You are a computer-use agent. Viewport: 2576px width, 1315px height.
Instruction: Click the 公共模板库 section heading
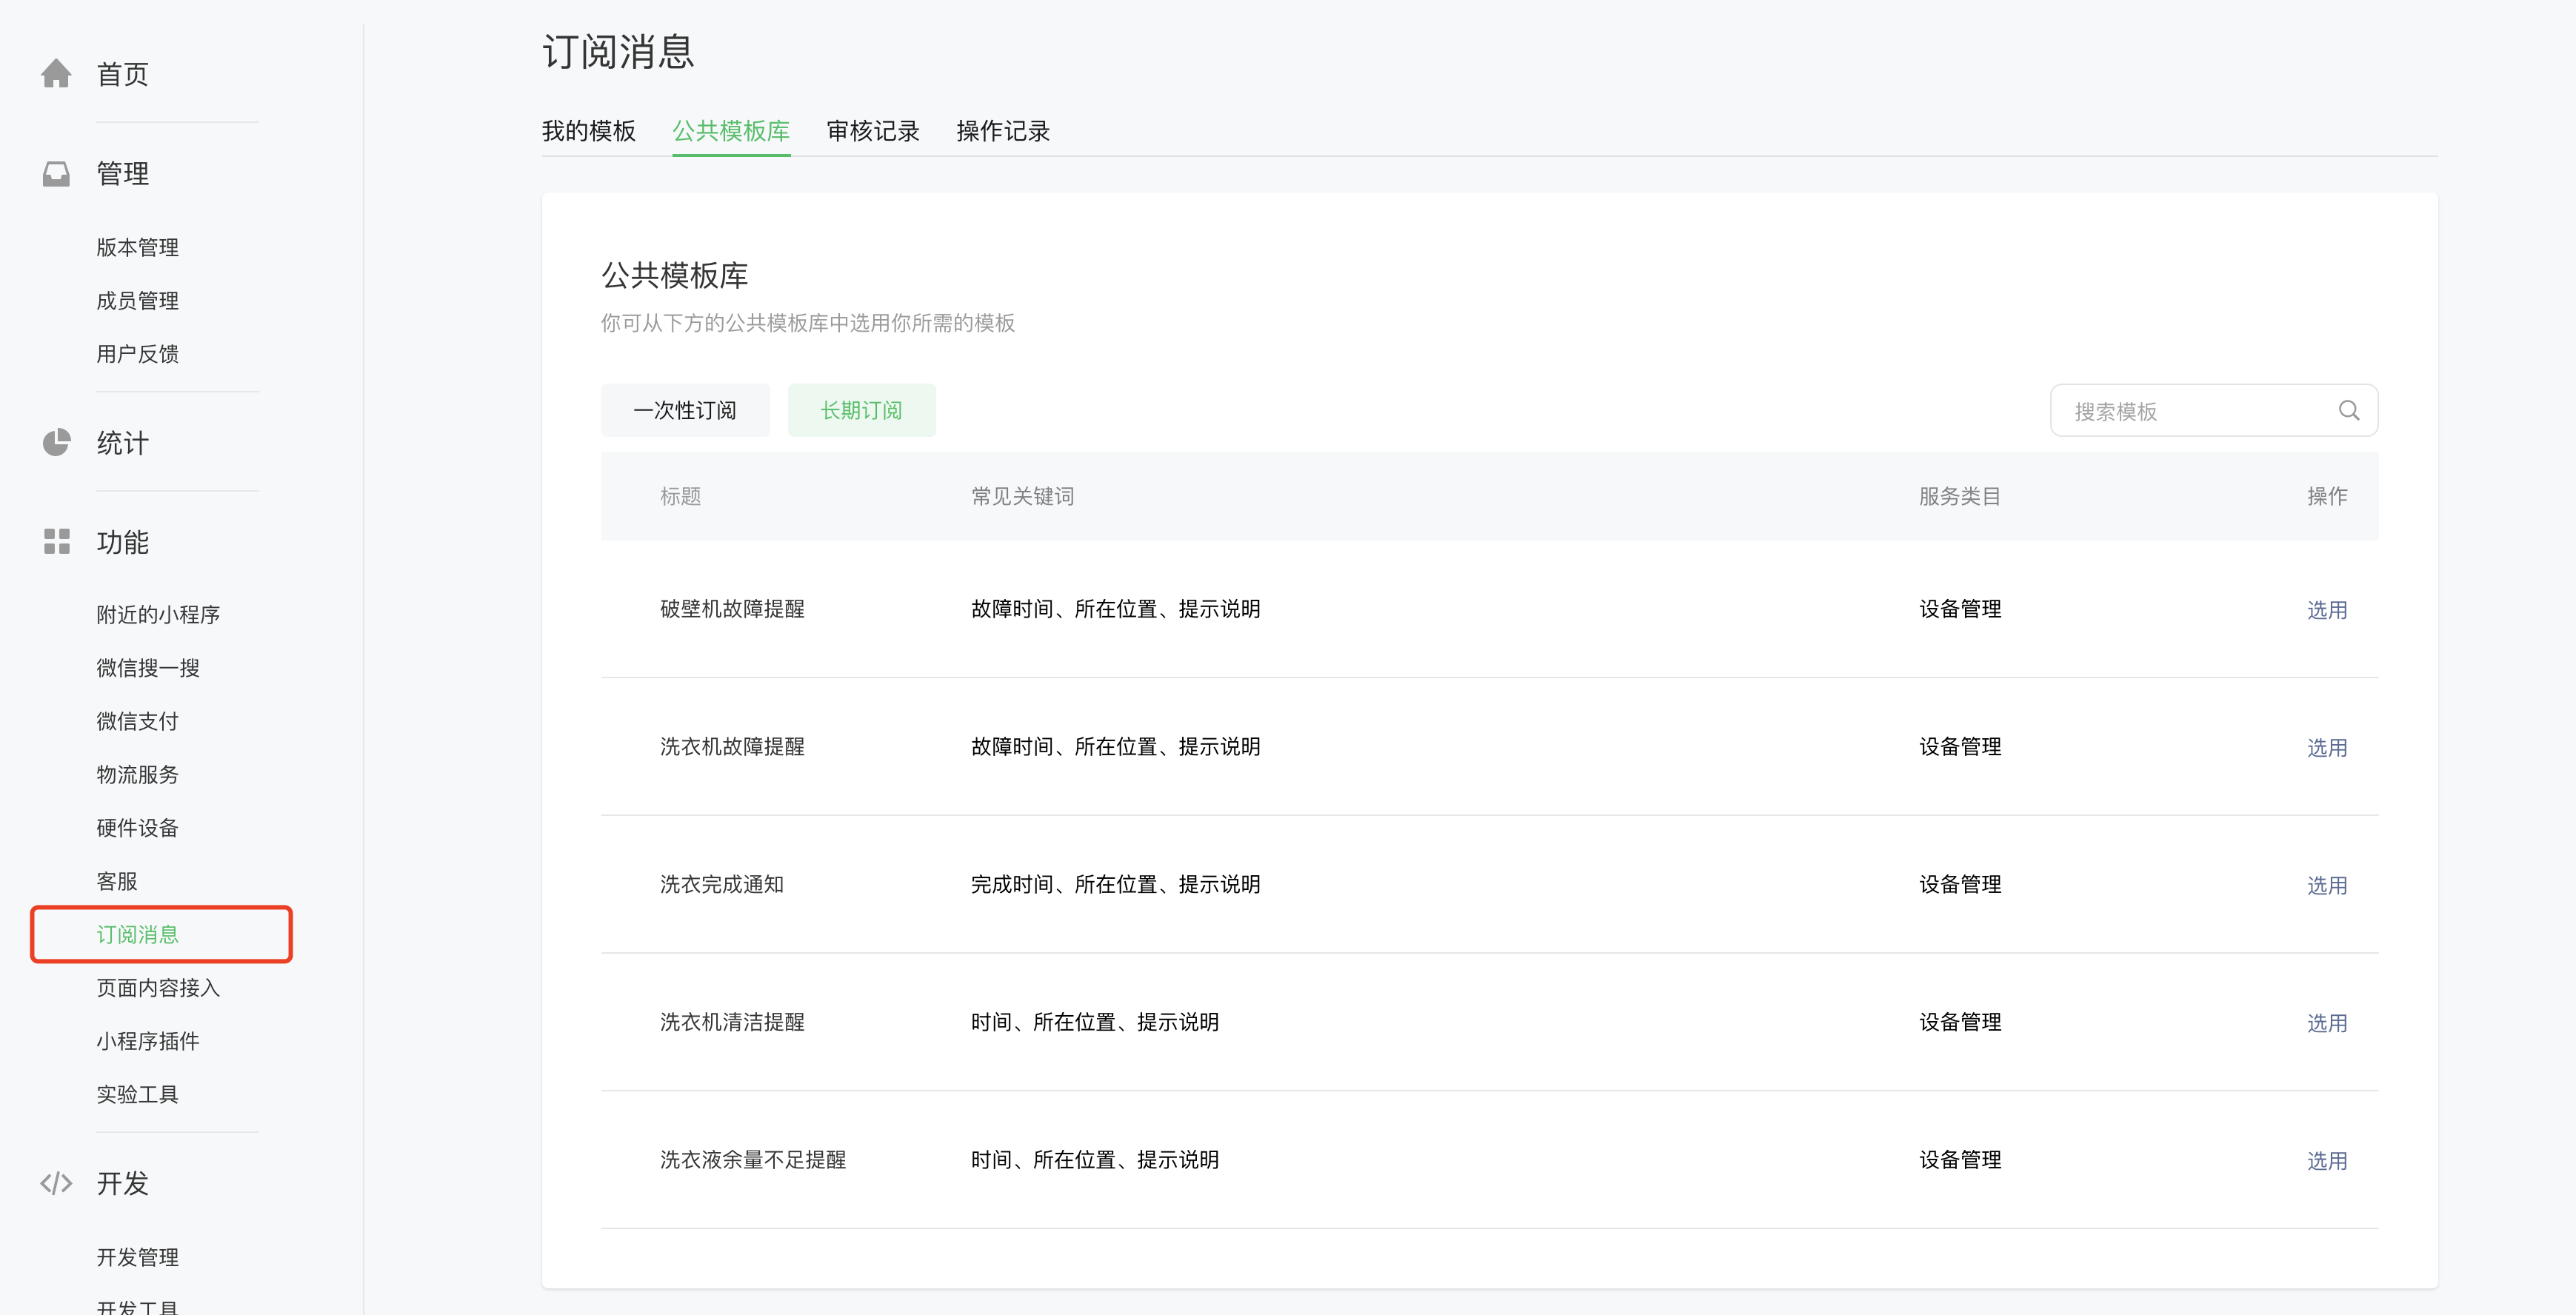pos(675,276)
